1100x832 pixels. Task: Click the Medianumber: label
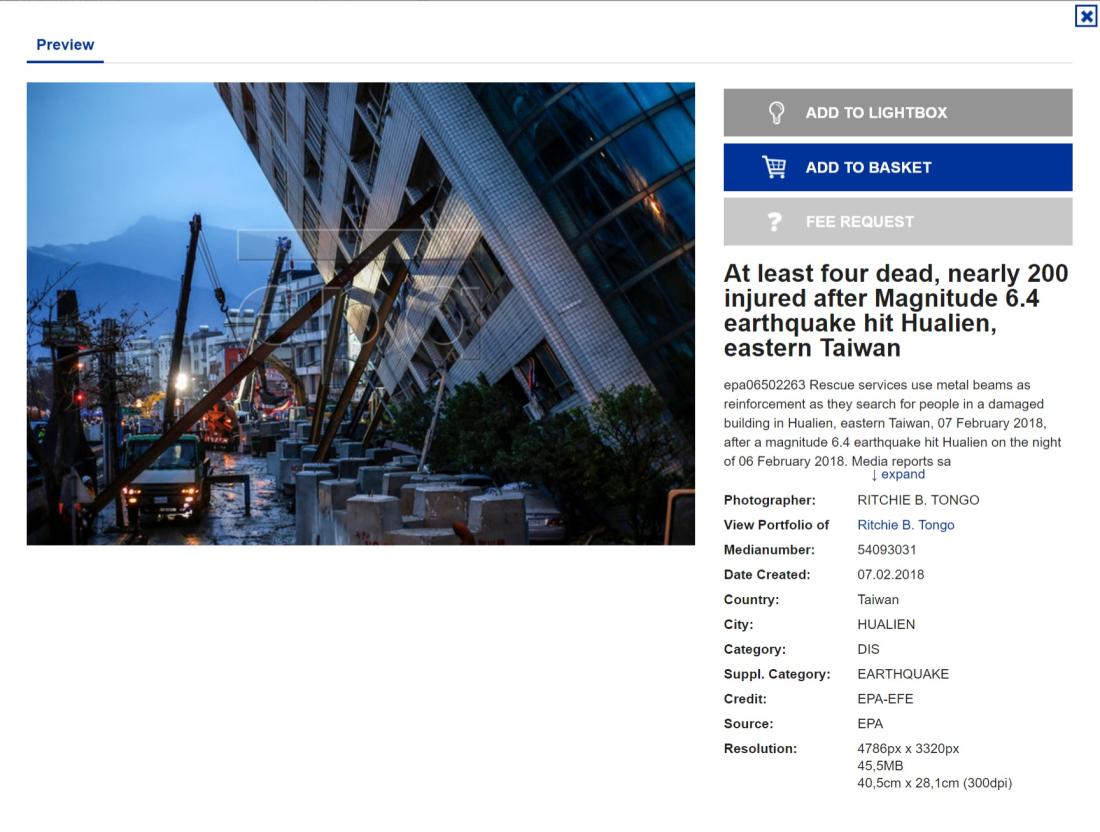point(769,550)
